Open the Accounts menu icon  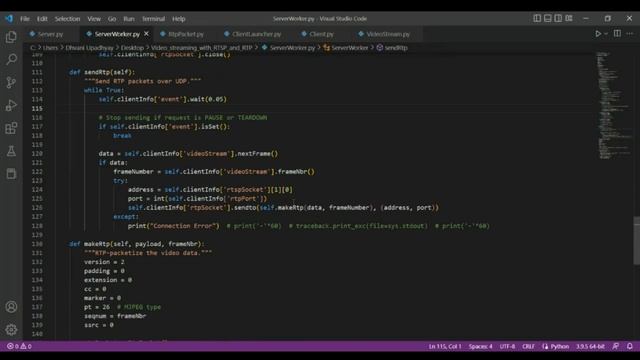11,307
